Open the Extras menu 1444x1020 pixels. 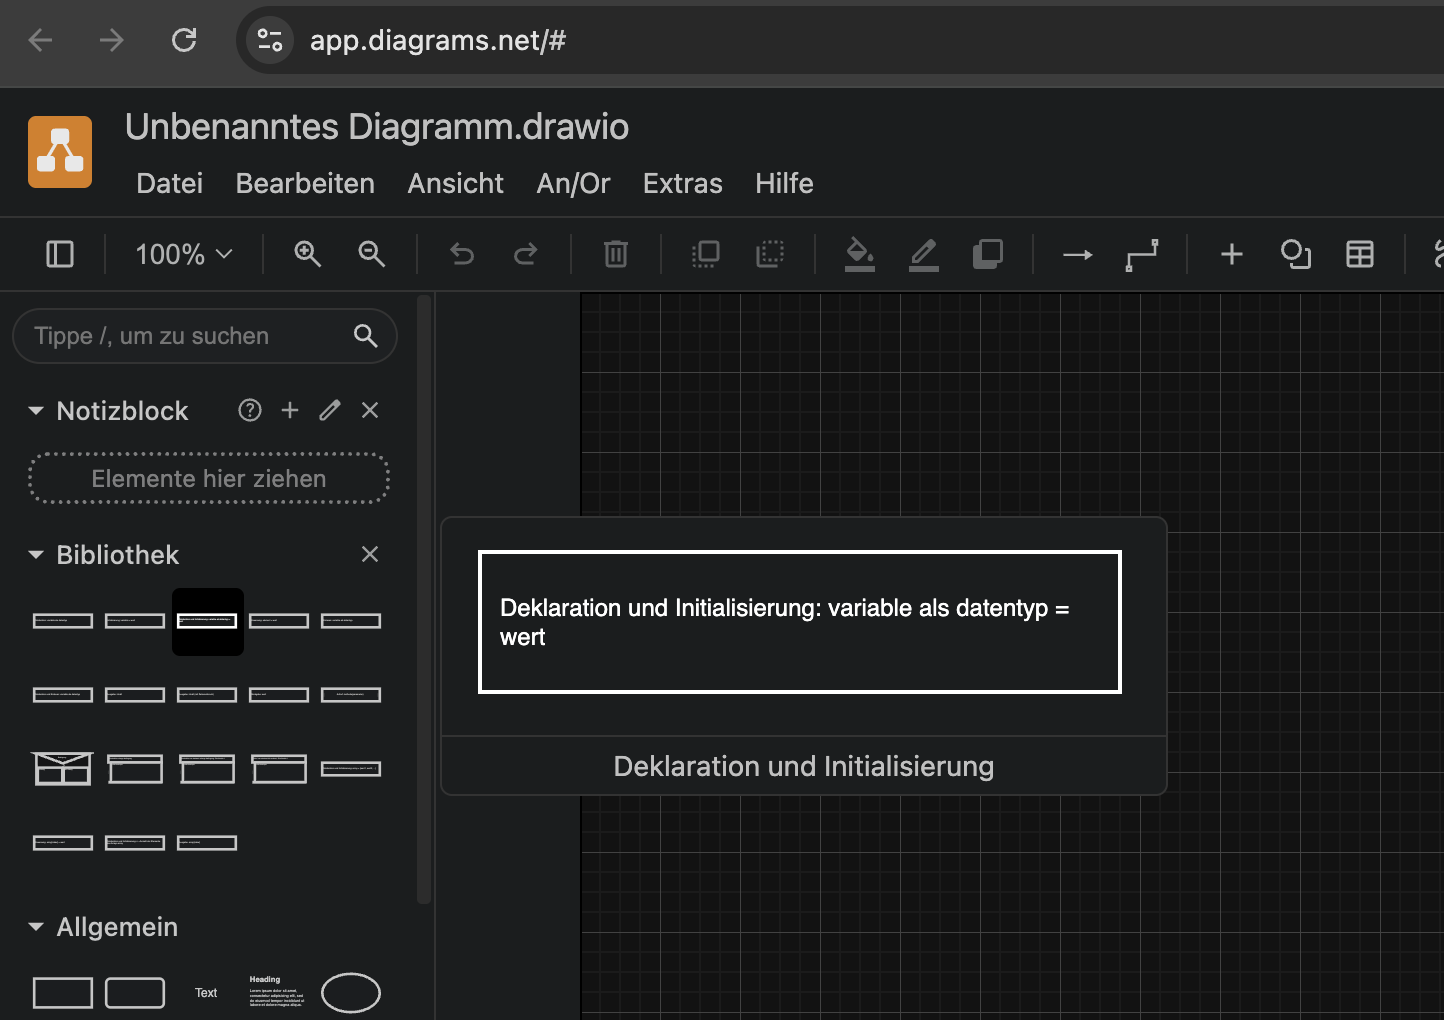pyautogui.click(x=682, y=183)
